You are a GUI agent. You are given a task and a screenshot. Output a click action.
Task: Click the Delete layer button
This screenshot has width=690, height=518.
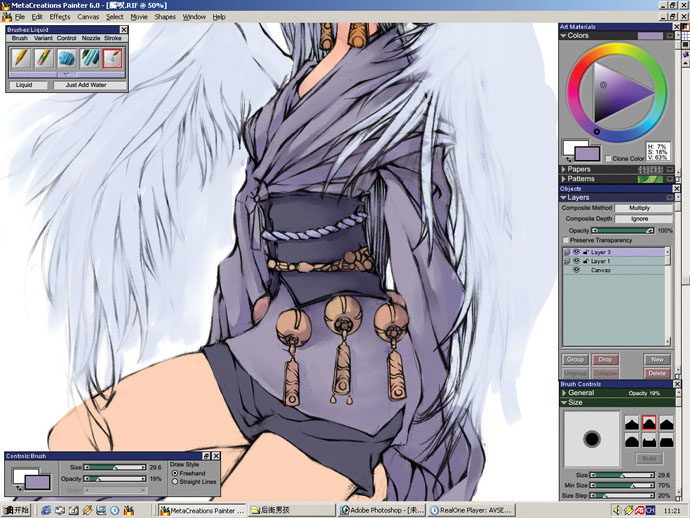[x=657, y=373]
